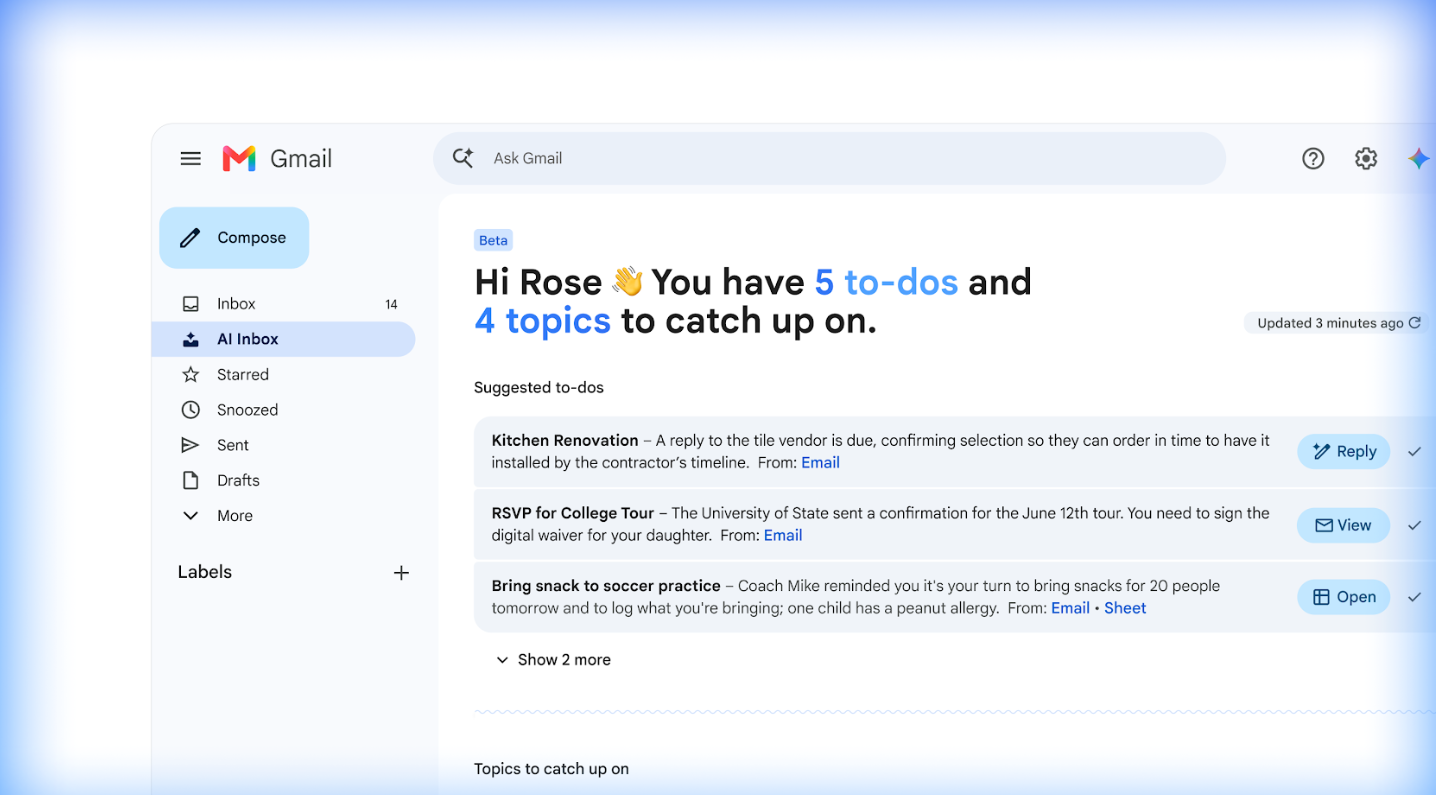Mark soccer practice snack to-do as done
The height and width of the screenshot is (795, 1436).
pyautogui.click(x=1414, y=597)
